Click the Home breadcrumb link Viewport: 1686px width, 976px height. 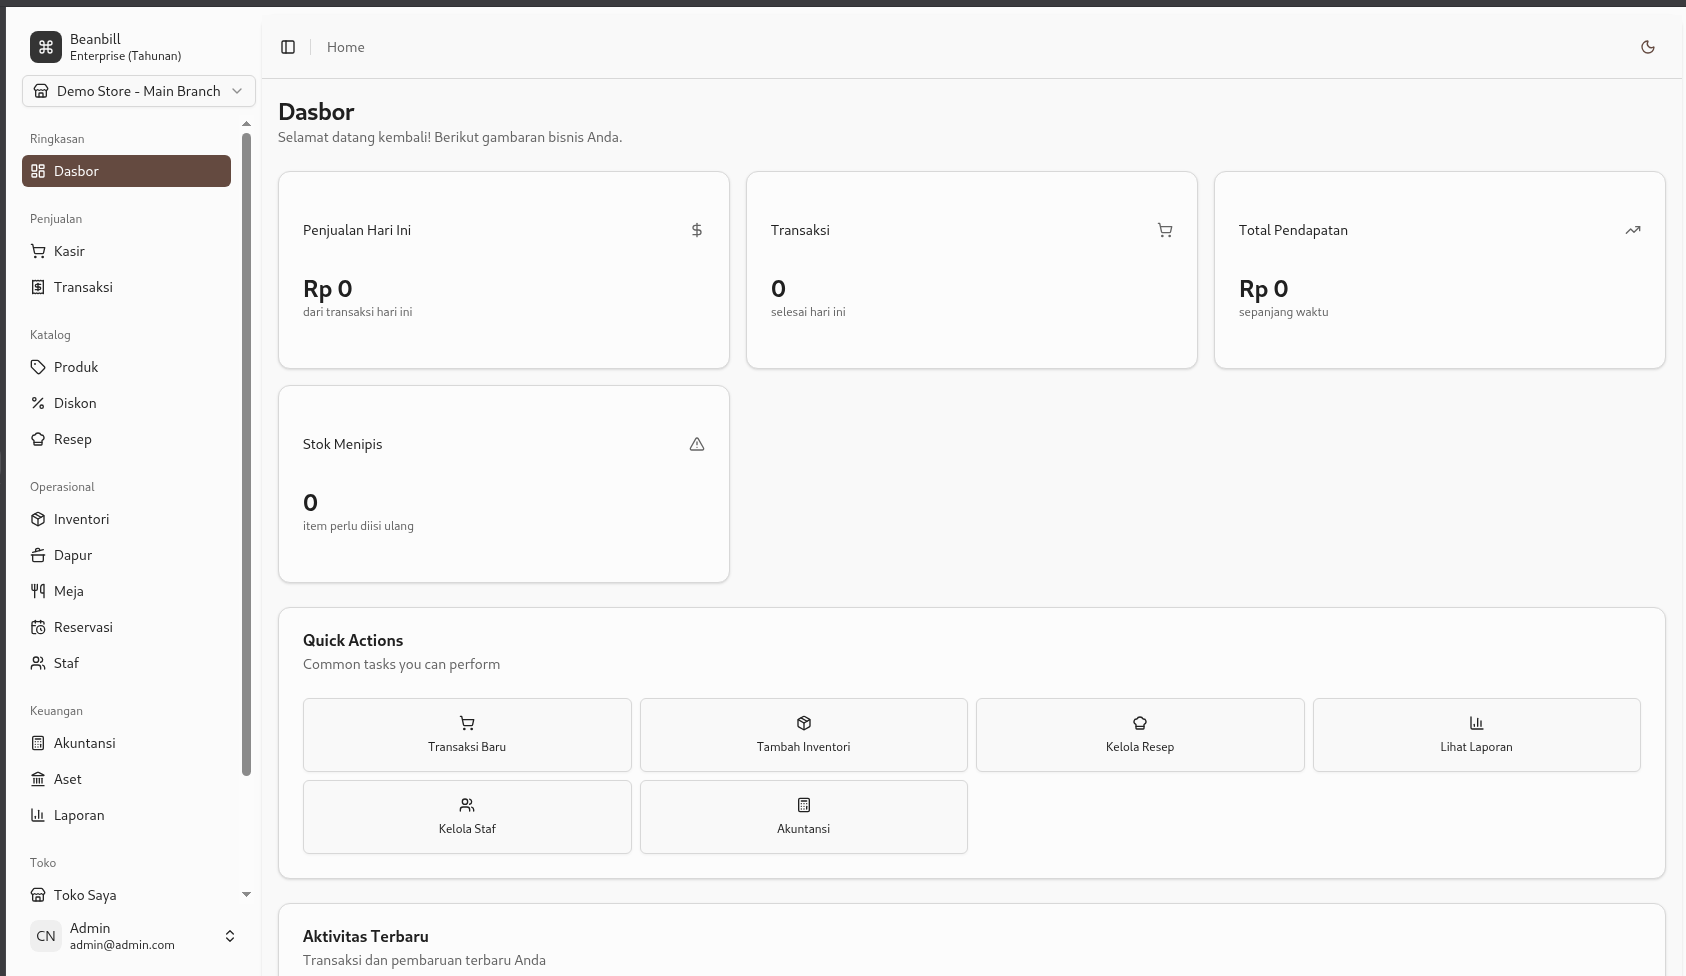(345, 47)
